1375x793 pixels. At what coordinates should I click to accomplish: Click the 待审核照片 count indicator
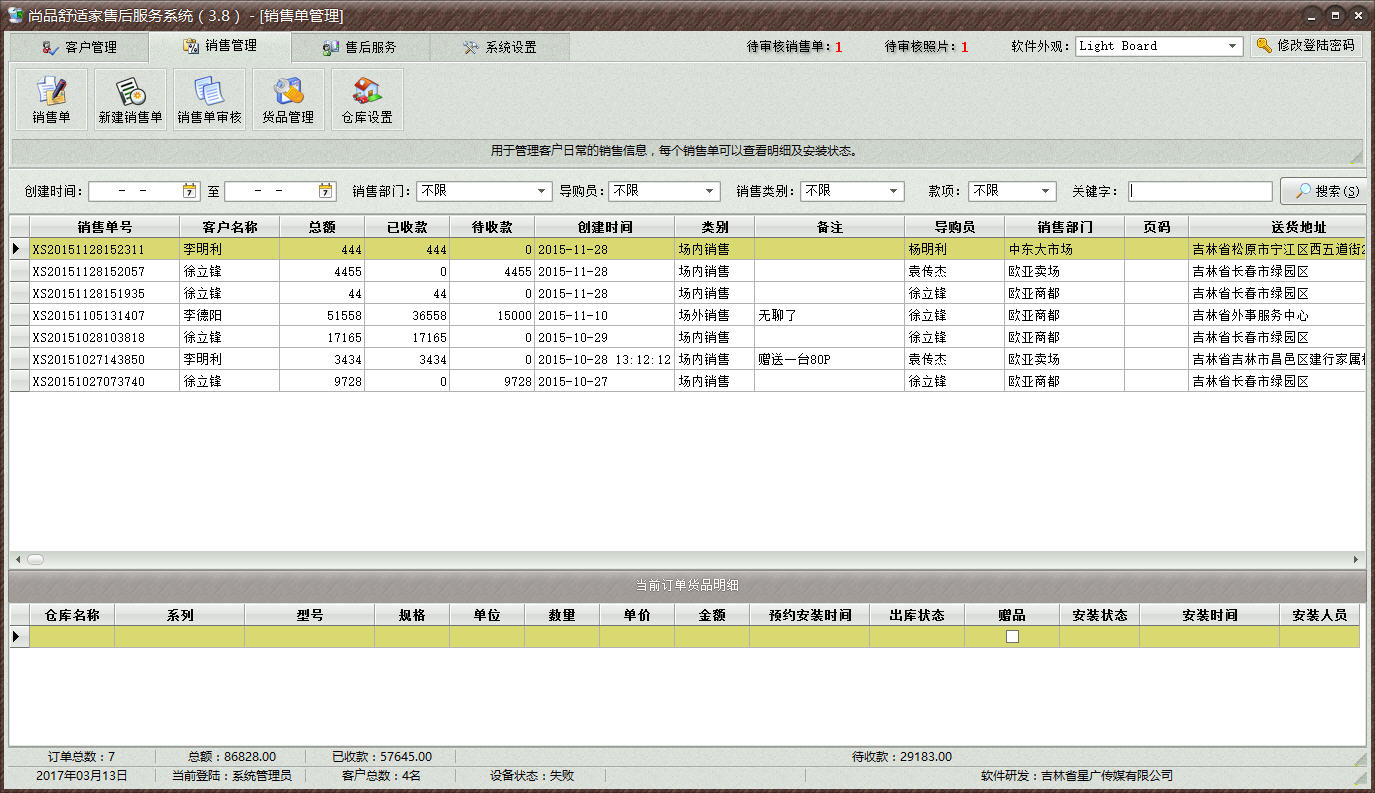tap(927, 47)
